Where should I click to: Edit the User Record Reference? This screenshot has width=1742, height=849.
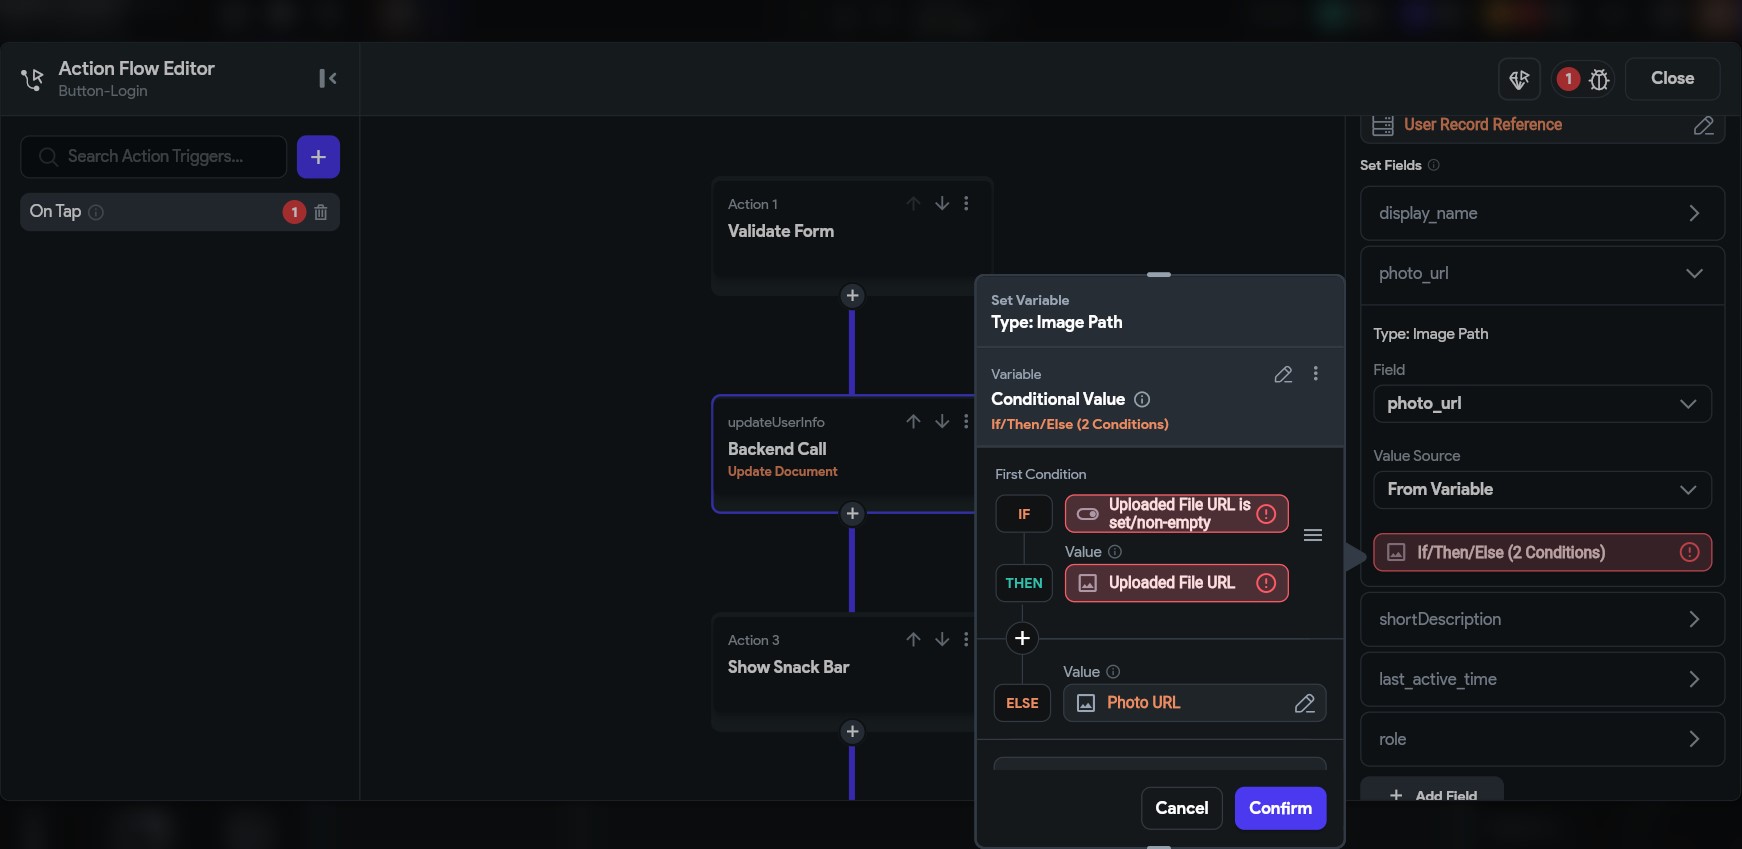pos(1704,126)
